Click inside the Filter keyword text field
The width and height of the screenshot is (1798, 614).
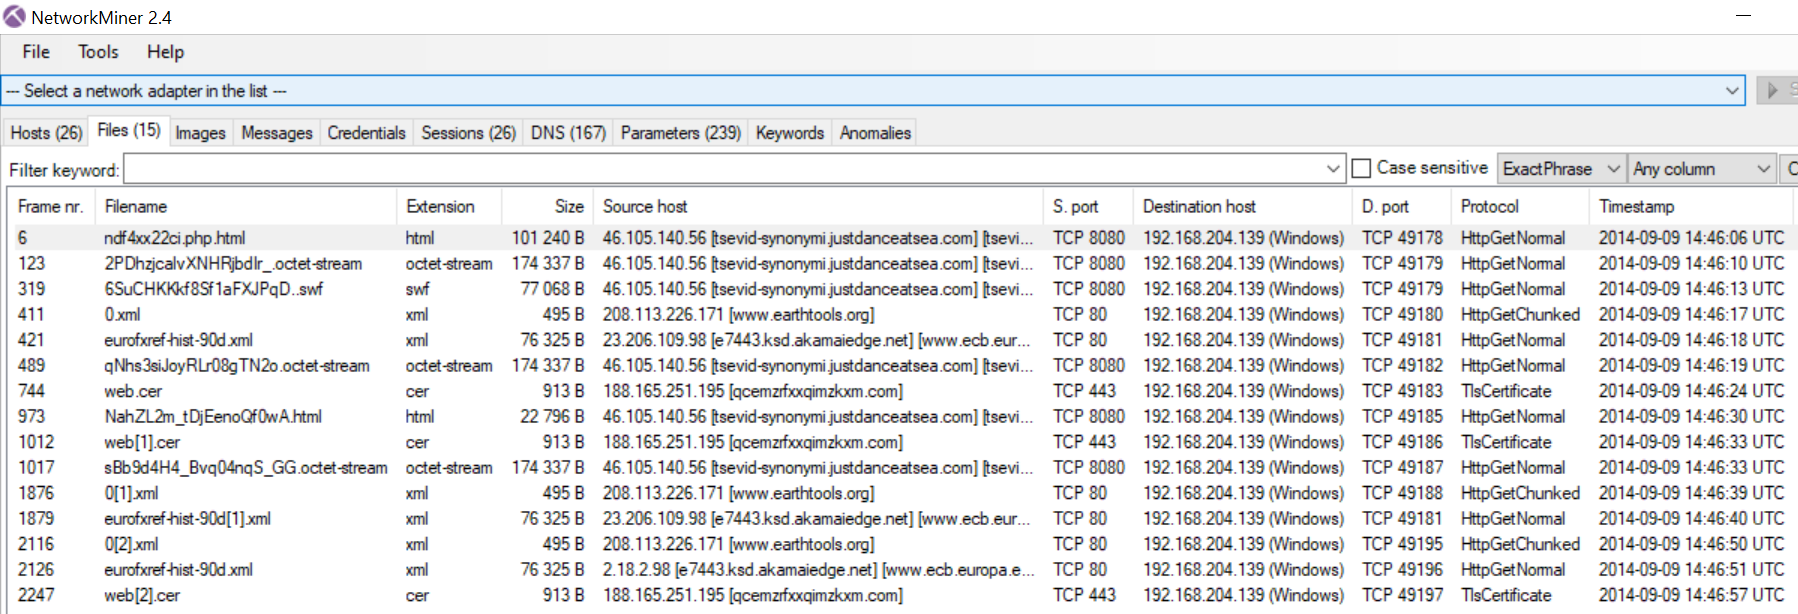(720, 169)
